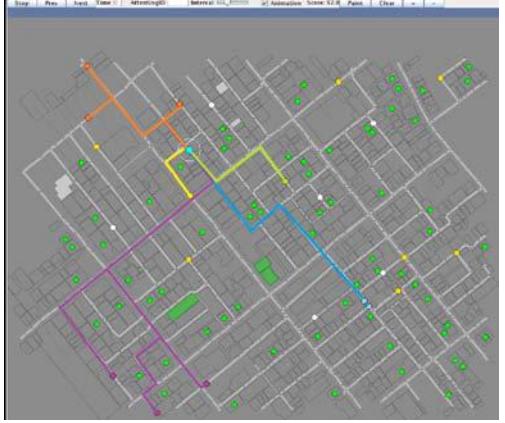Click the Step button in the toolbar
Screen dimensions: 505x423
(x=22, y=3)
